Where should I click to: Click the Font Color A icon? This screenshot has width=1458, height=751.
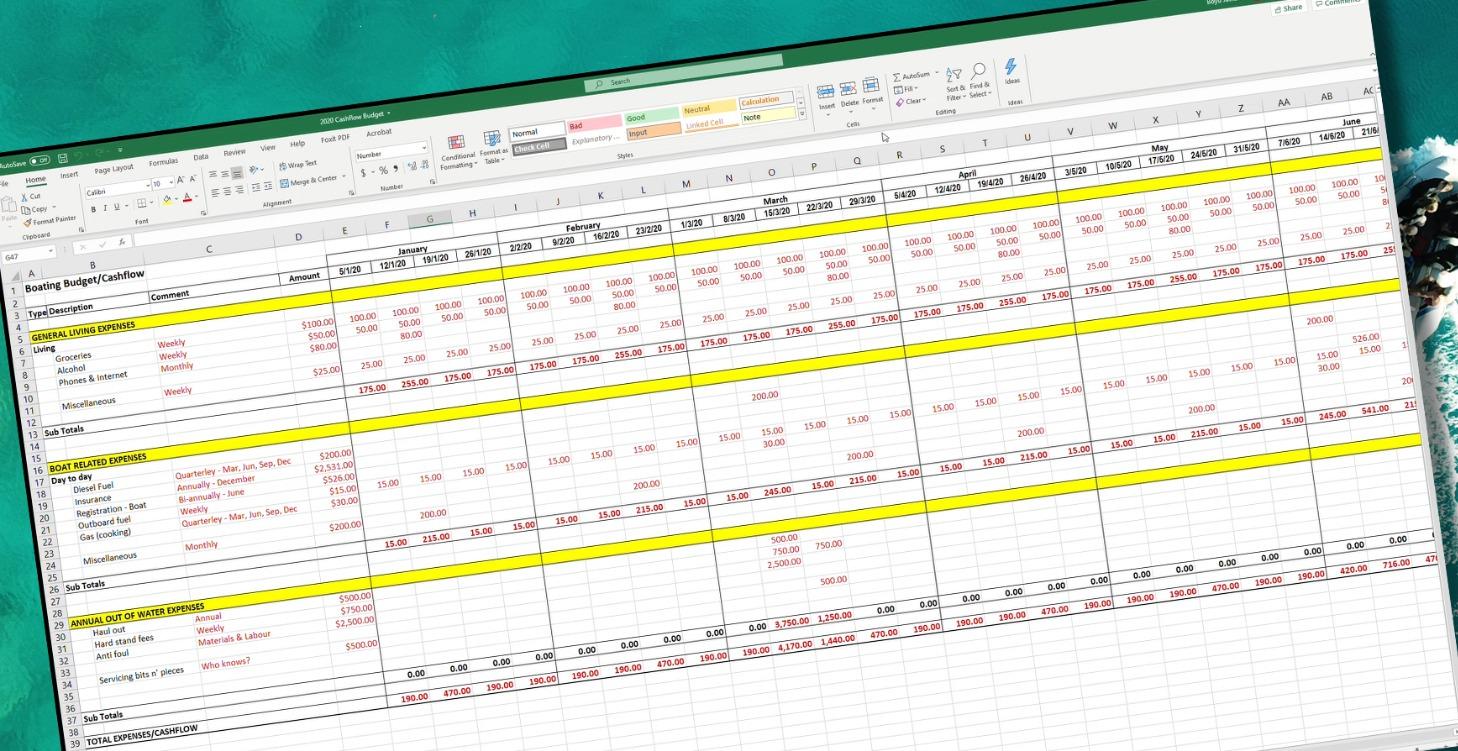tap(187, 197)
